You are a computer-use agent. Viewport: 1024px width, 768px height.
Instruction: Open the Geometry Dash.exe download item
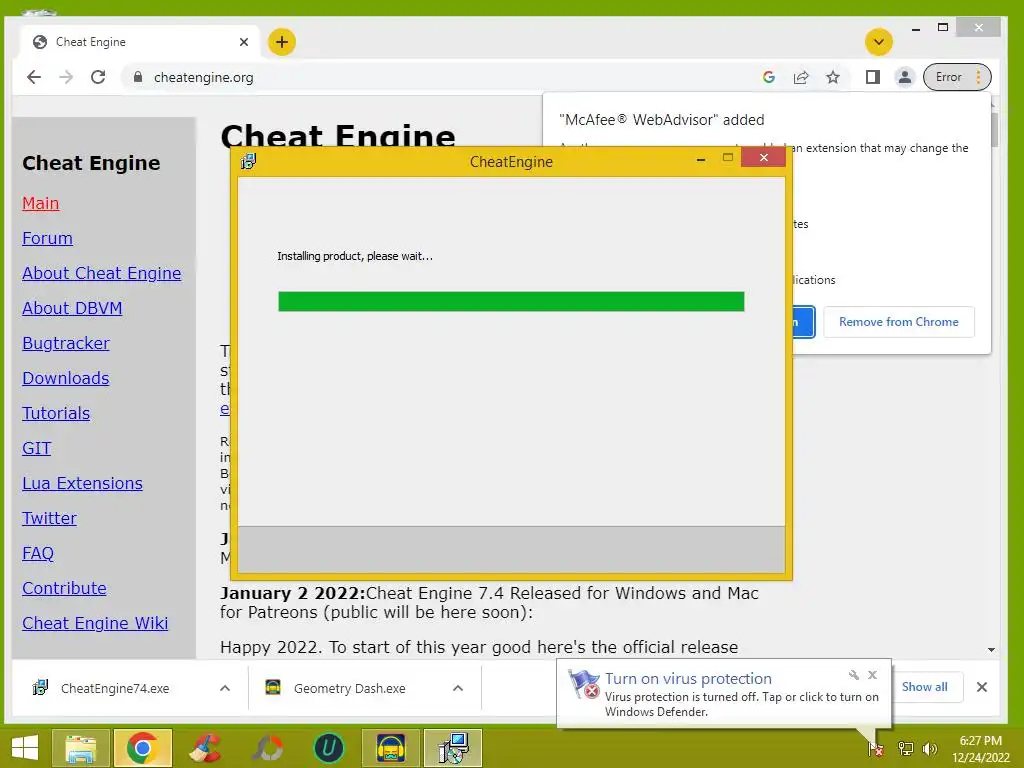(349, 688)
